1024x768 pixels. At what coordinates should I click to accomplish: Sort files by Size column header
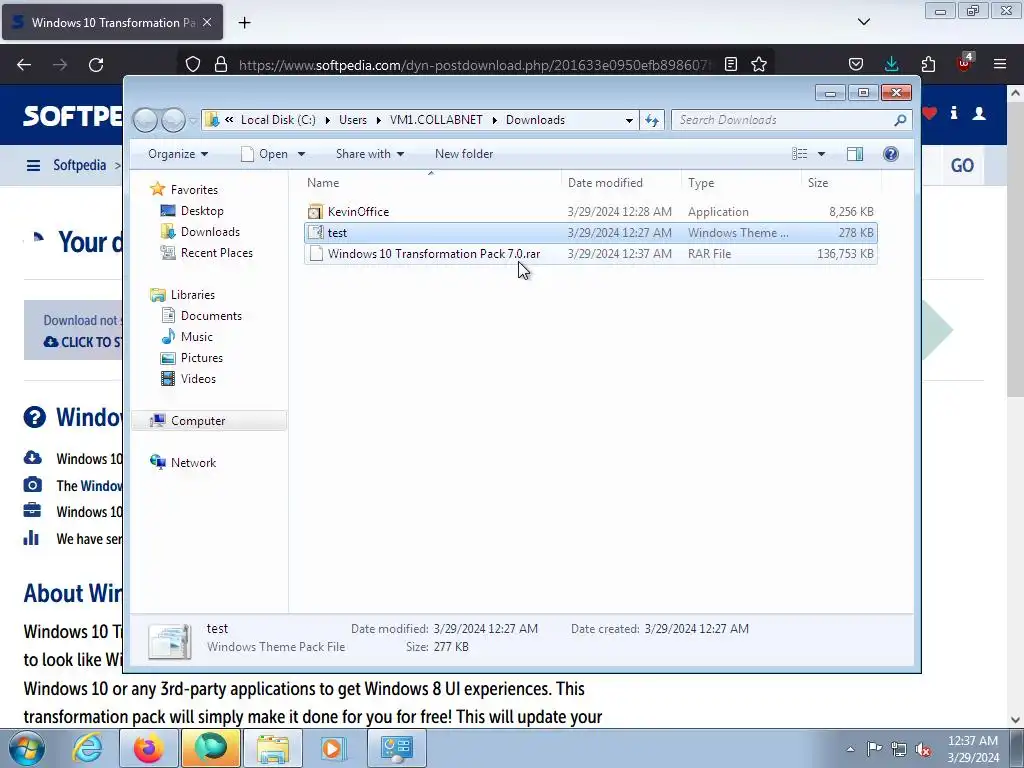tap(841, 183)
